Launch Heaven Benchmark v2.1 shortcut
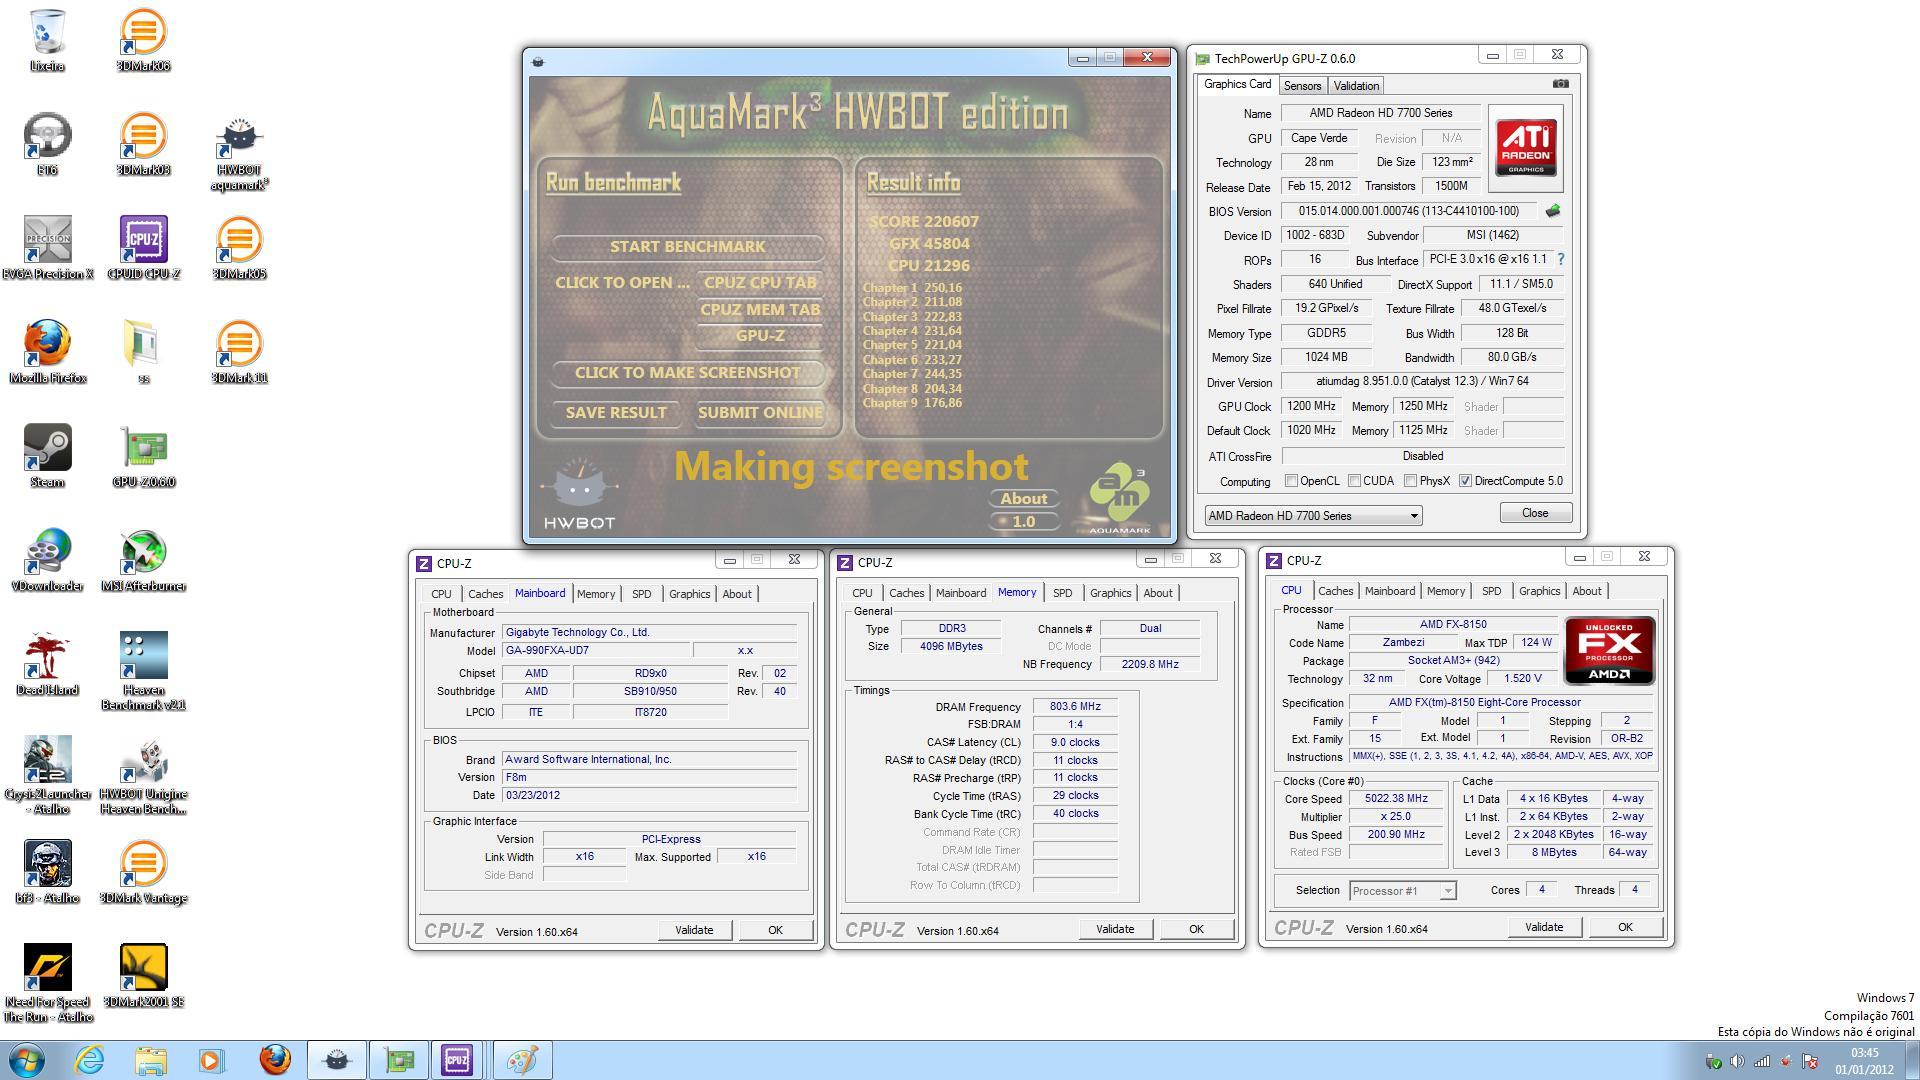 [x=143, y=672]
